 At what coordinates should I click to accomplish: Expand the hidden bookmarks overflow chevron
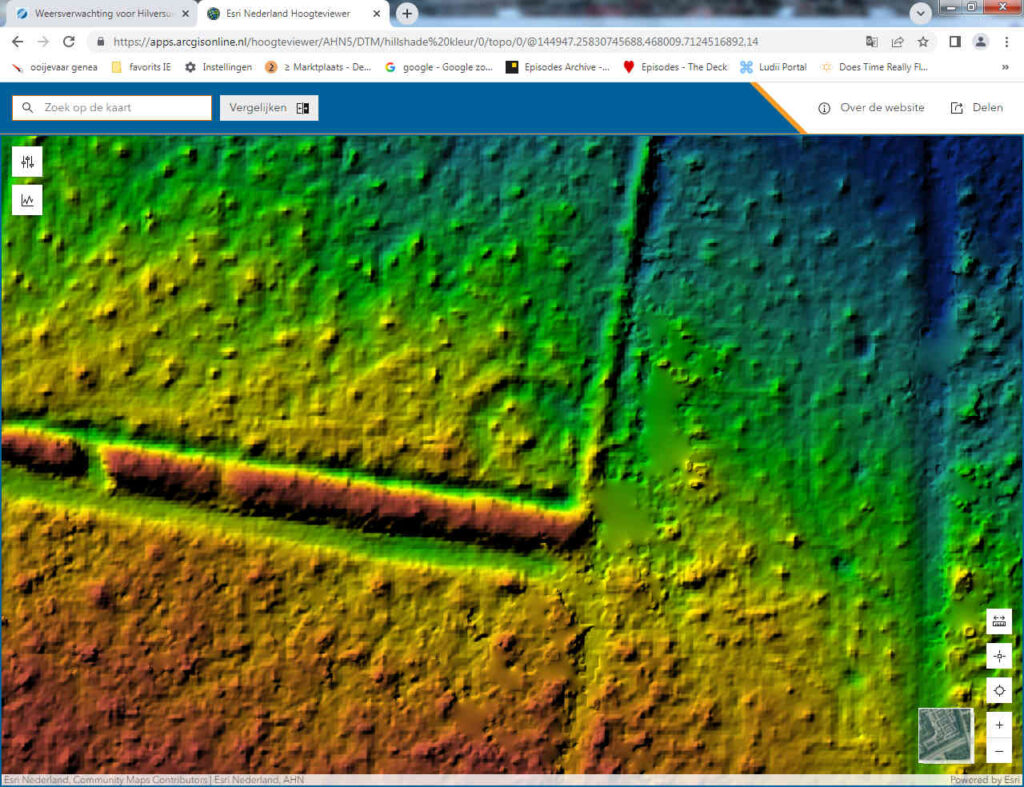[1004, 67]
